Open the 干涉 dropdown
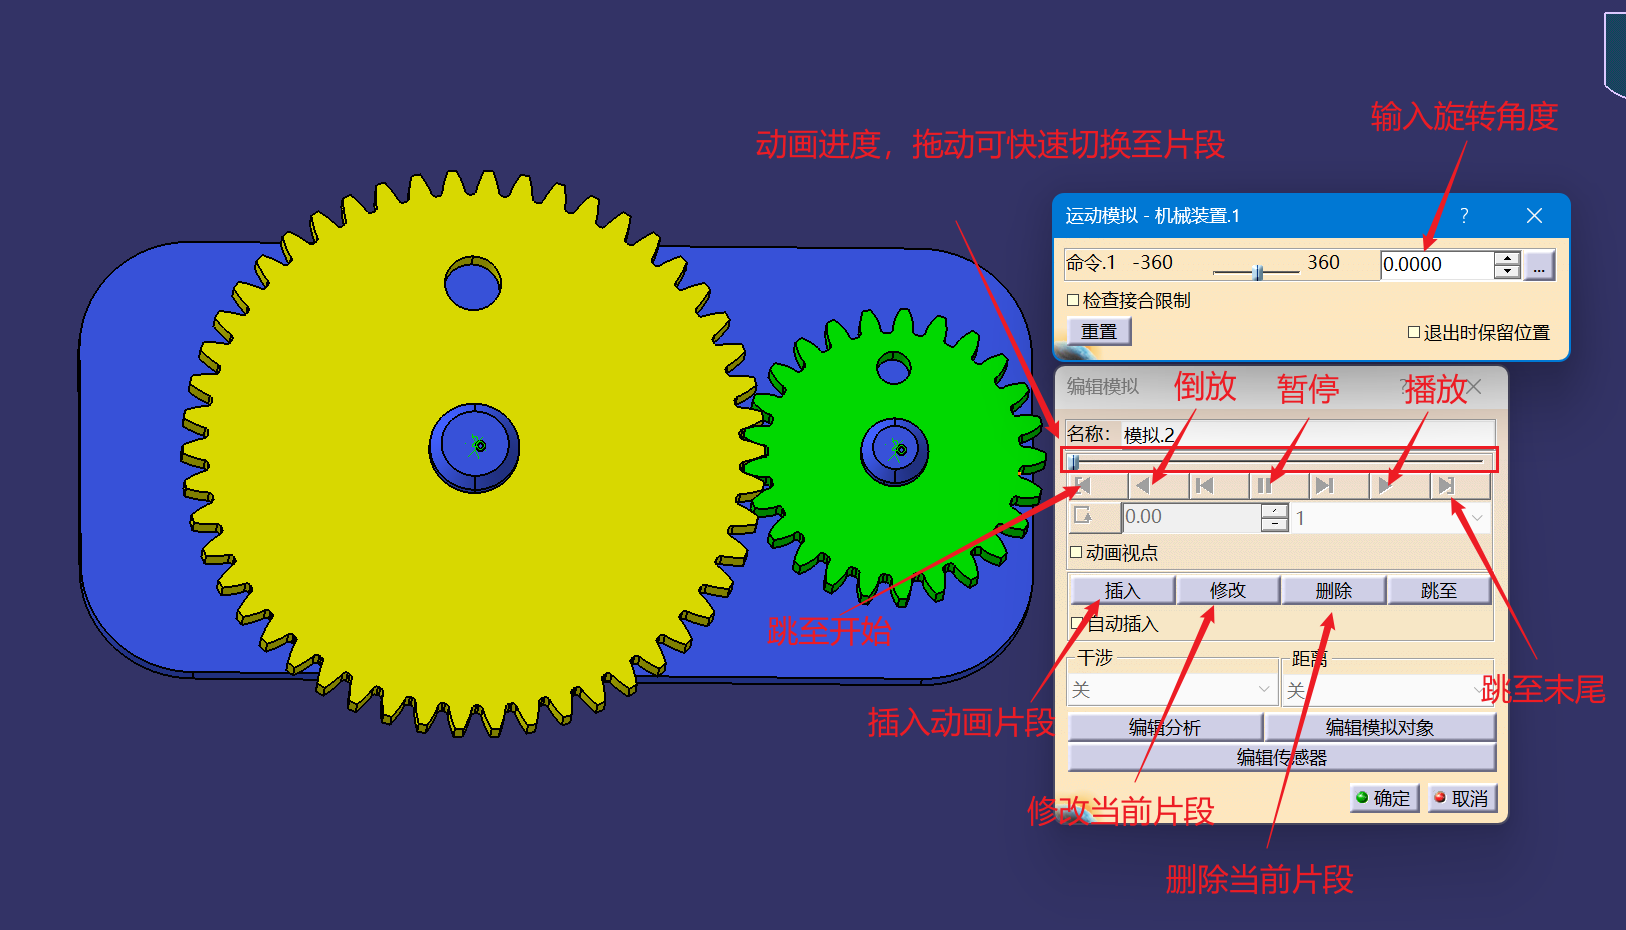Viewport: 1626px width, 930px height. (x=1172, y=690)
